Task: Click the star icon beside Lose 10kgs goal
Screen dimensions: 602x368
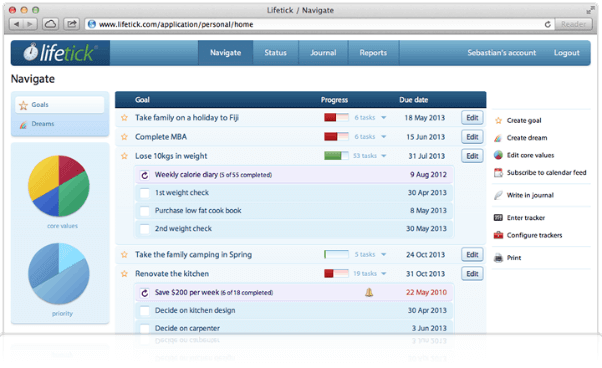Action: pyautogui.click(x=124, y=156)
